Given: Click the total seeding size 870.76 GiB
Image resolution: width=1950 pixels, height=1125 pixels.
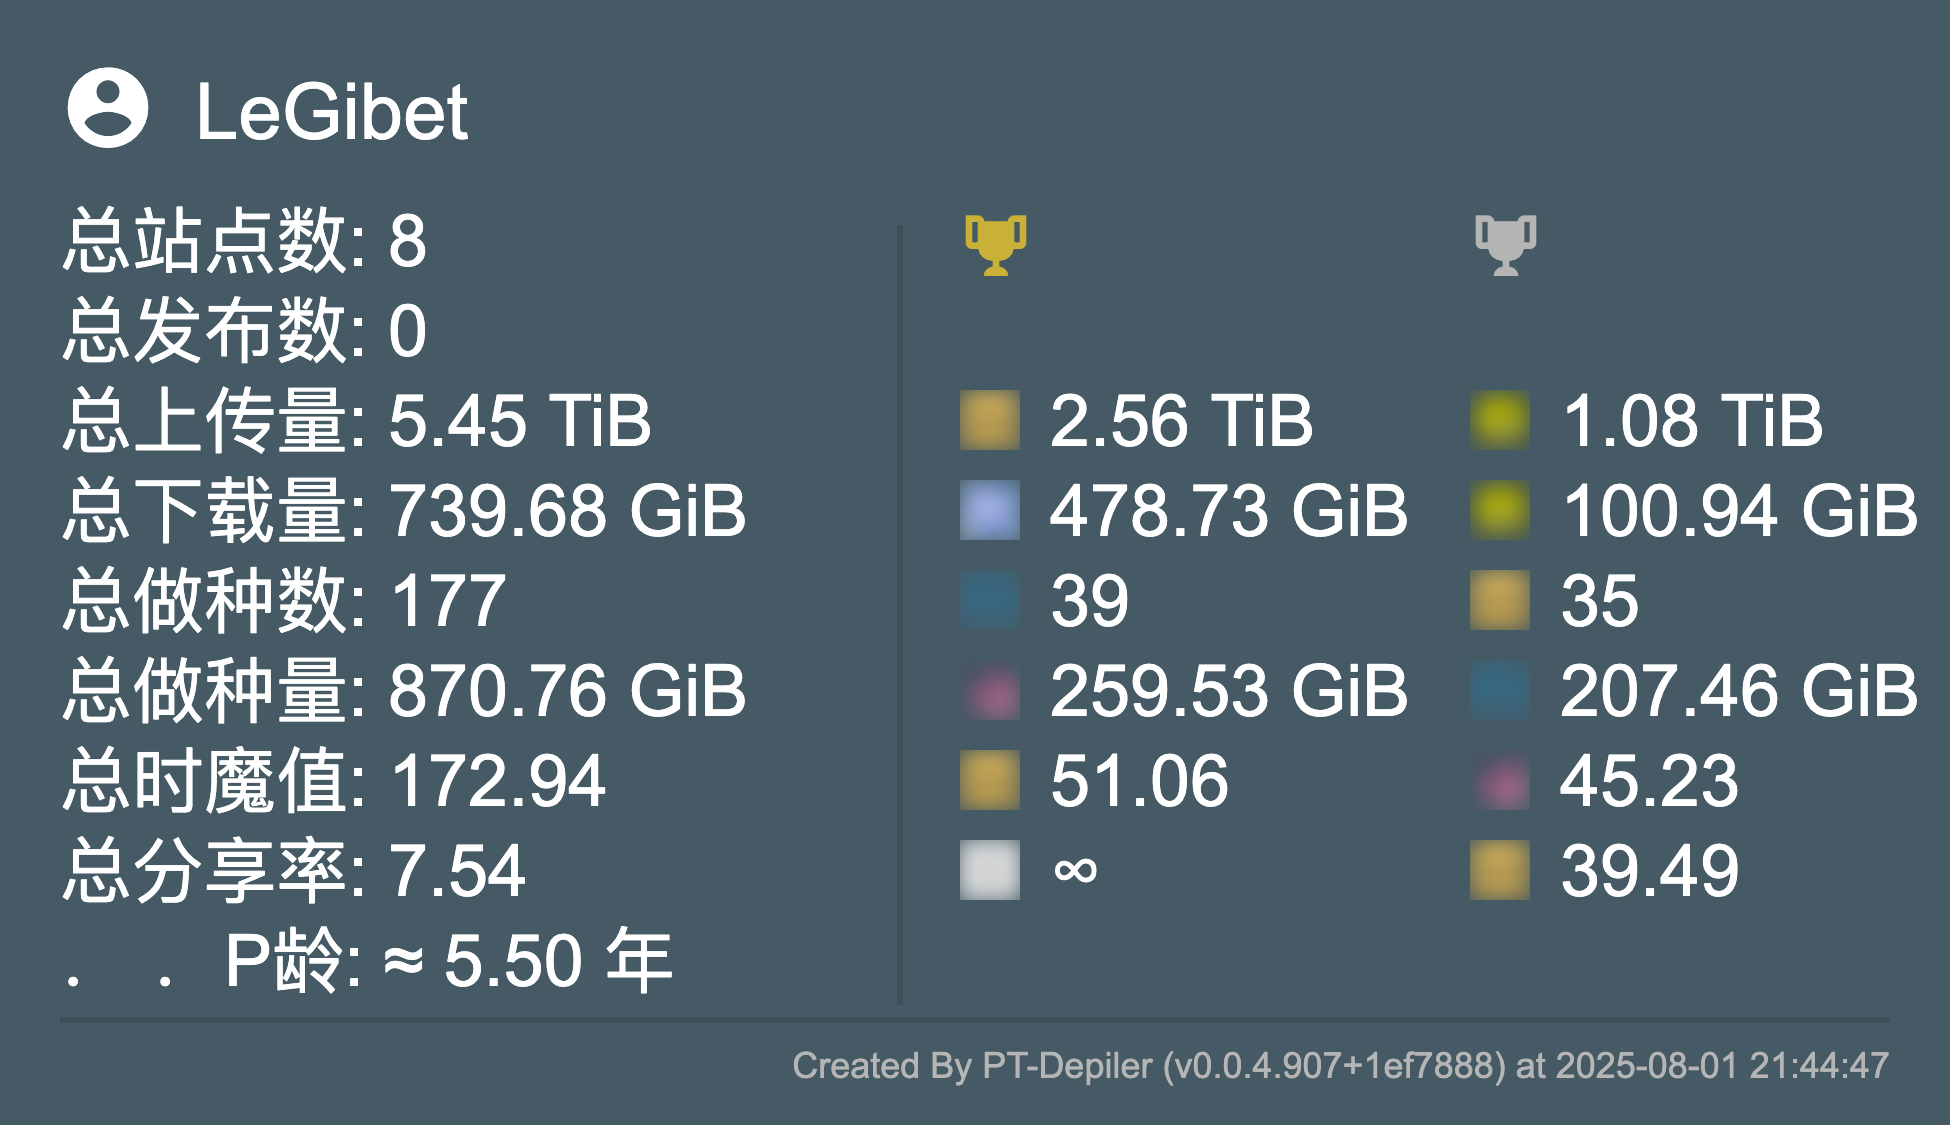Looking at the screenshot, I should coord(567,691).
